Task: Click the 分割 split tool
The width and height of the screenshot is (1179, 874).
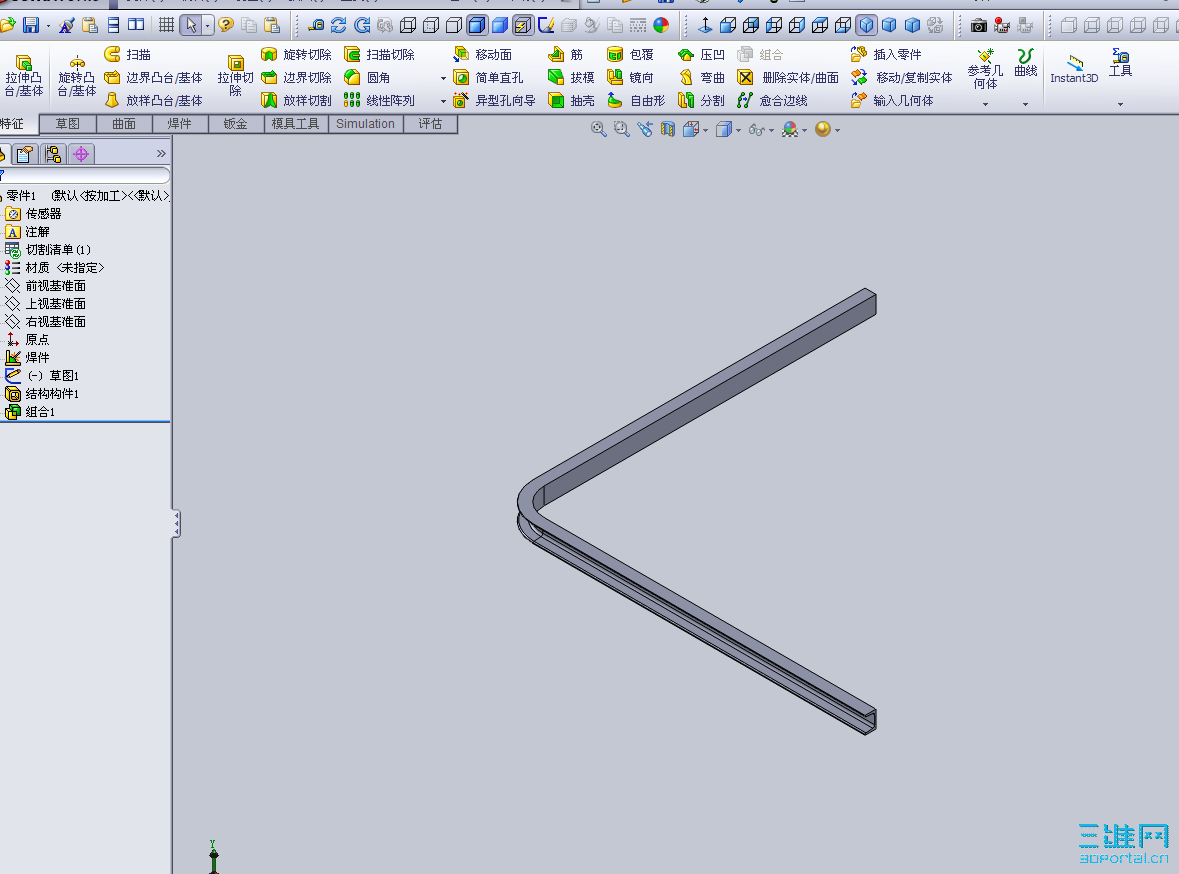Action: pos(701,100)
